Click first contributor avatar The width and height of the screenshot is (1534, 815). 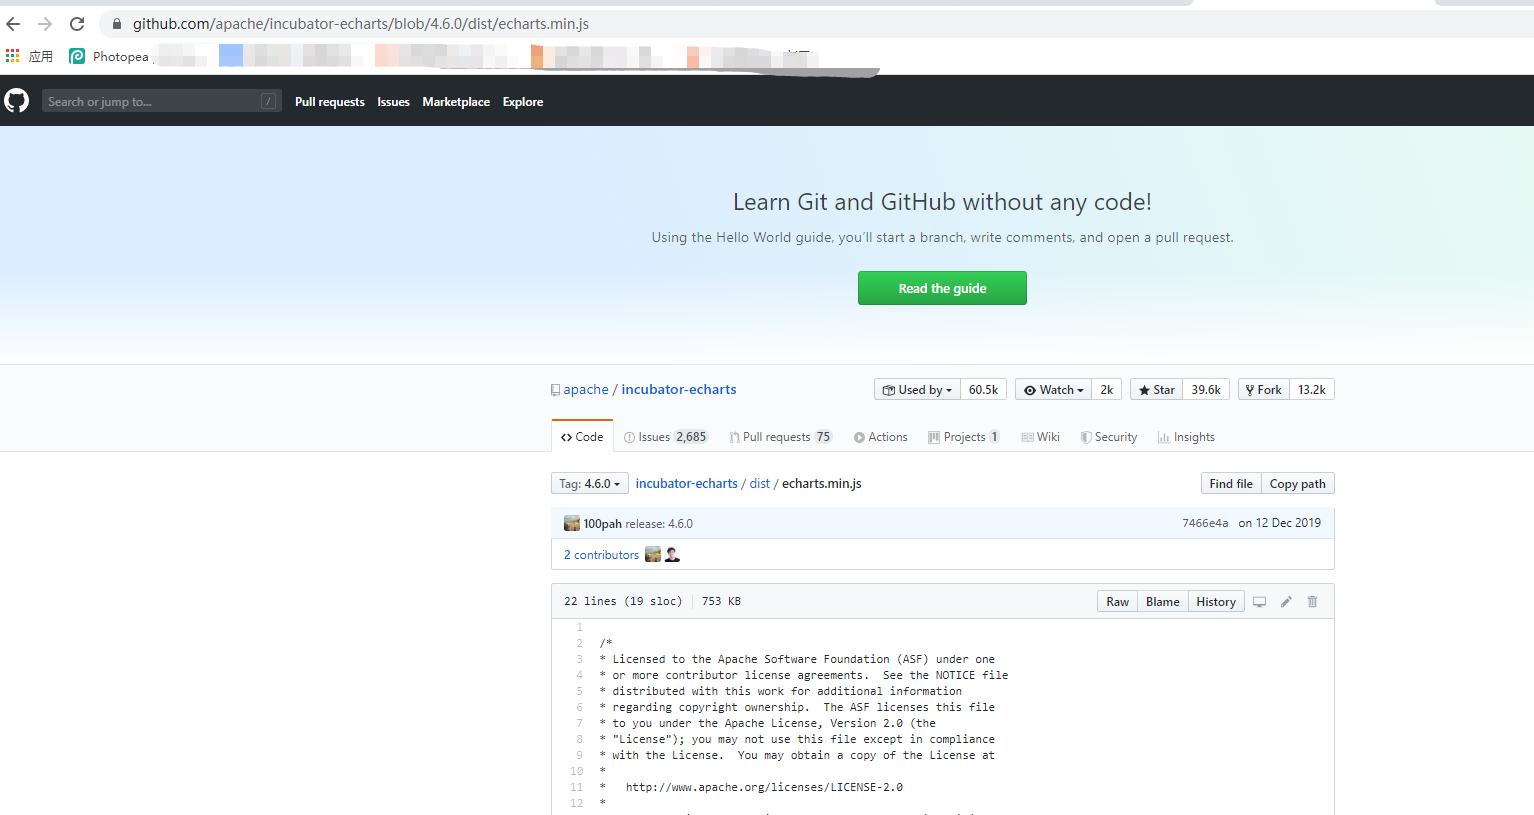[653, 554]
